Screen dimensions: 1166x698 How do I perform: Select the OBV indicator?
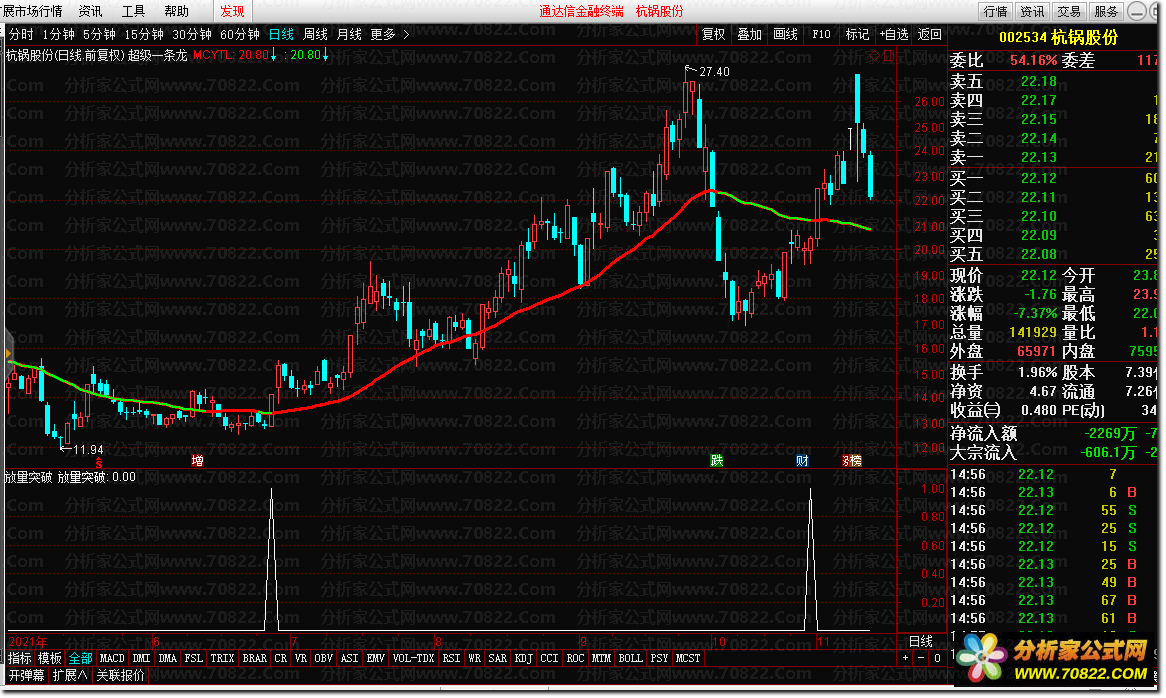click(323, 658)
